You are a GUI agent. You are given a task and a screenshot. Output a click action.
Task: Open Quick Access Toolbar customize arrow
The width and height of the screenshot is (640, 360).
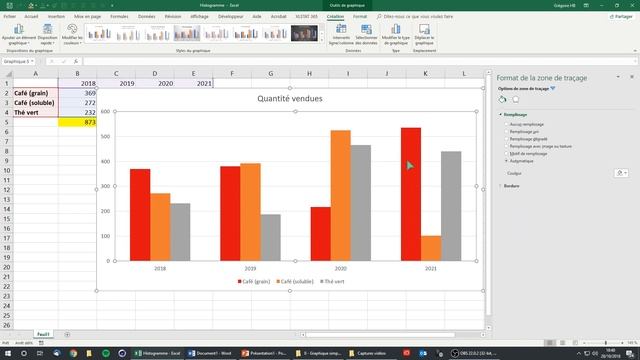112,5
